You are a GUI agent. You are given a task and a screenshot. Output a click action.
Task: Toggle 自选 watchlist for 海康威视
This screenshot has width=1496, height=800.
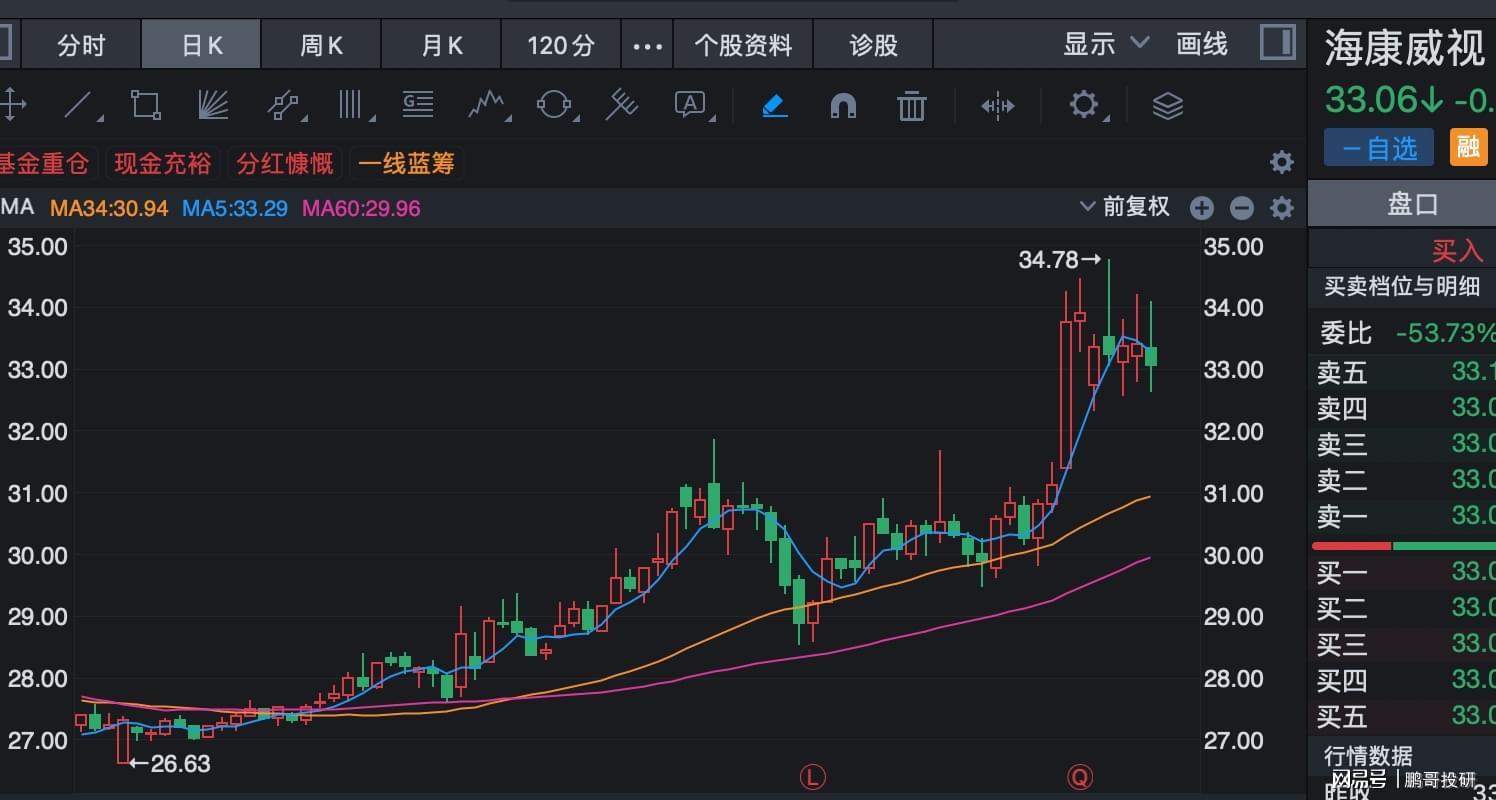pos(1378,148)
